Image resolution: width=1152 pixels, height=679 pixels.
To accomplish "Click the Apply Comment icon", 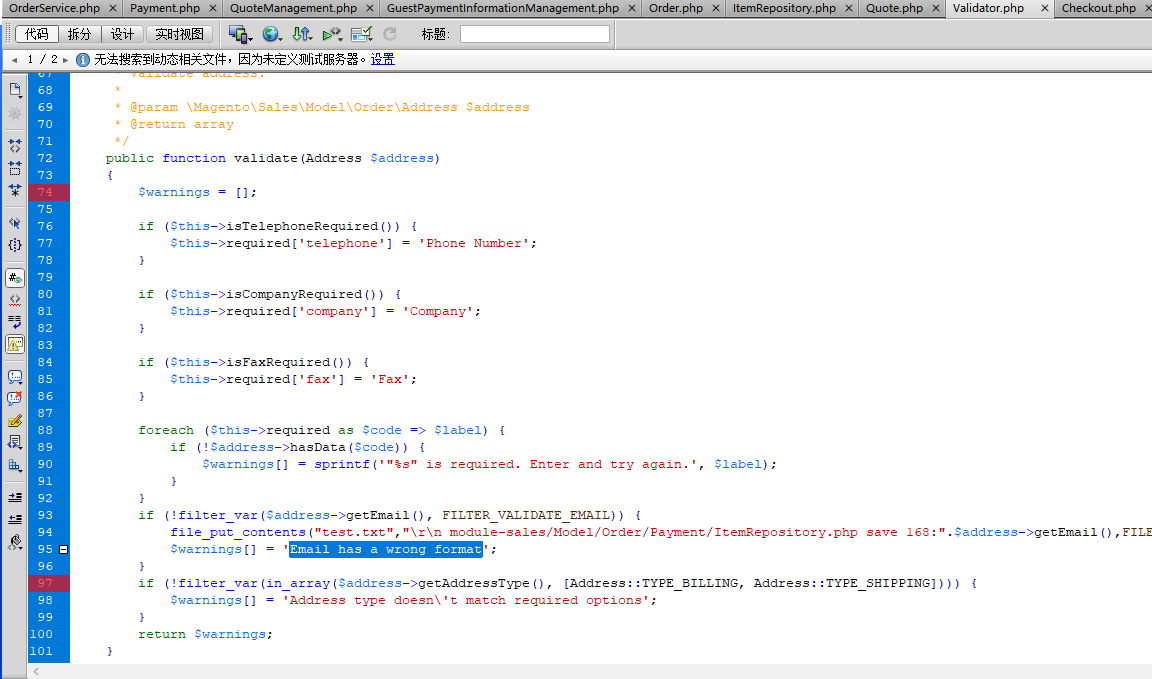I will (x=14, y=377).
